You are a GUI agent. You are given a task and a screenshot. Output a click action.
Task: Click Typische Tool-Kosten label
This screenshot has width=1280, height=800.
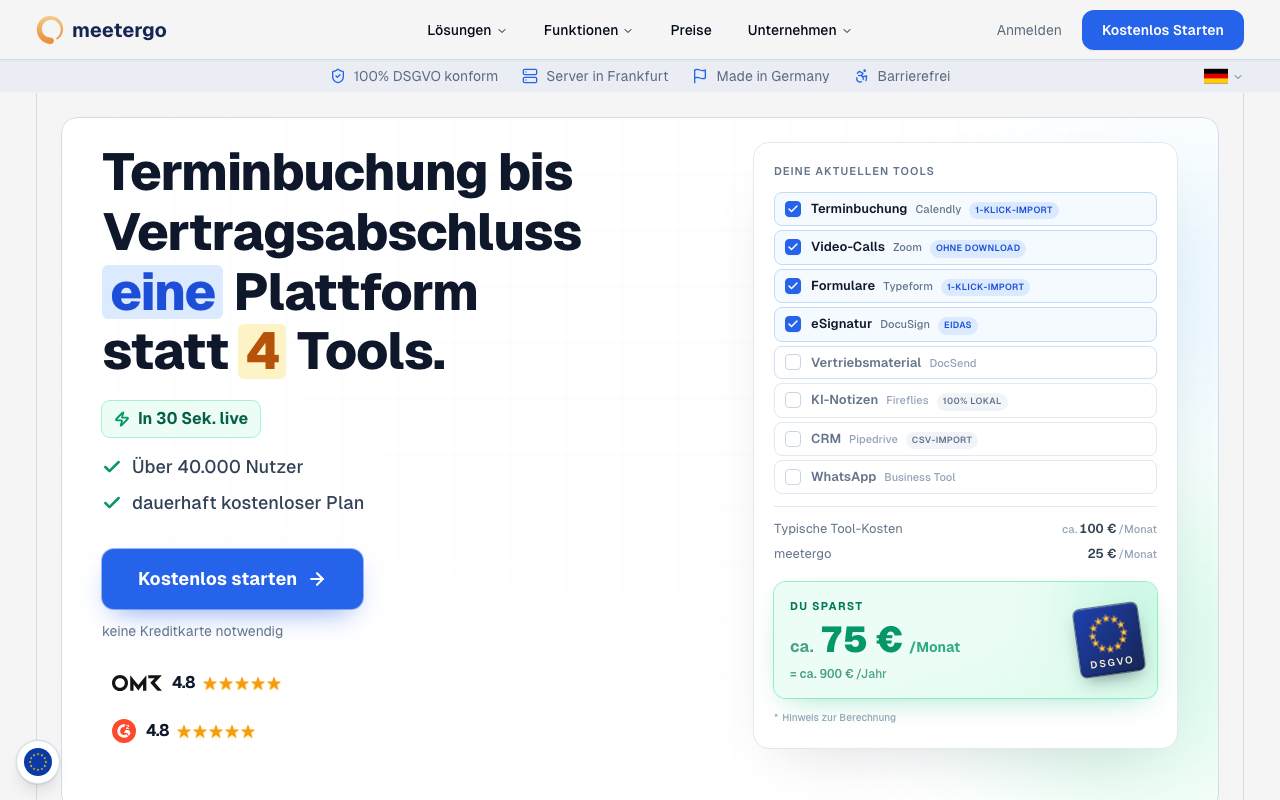point(838,529)
